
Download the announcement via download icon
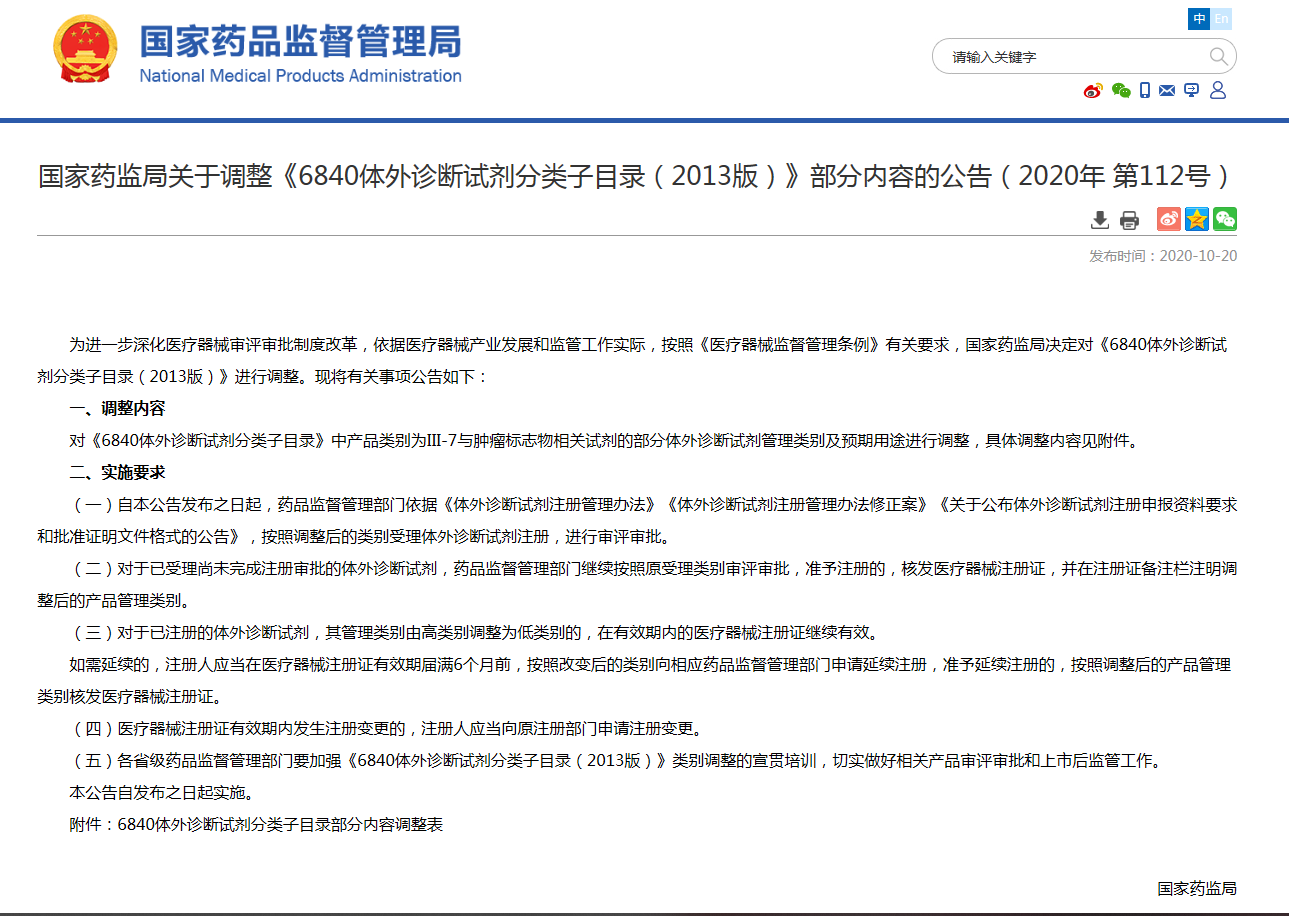1099,220
